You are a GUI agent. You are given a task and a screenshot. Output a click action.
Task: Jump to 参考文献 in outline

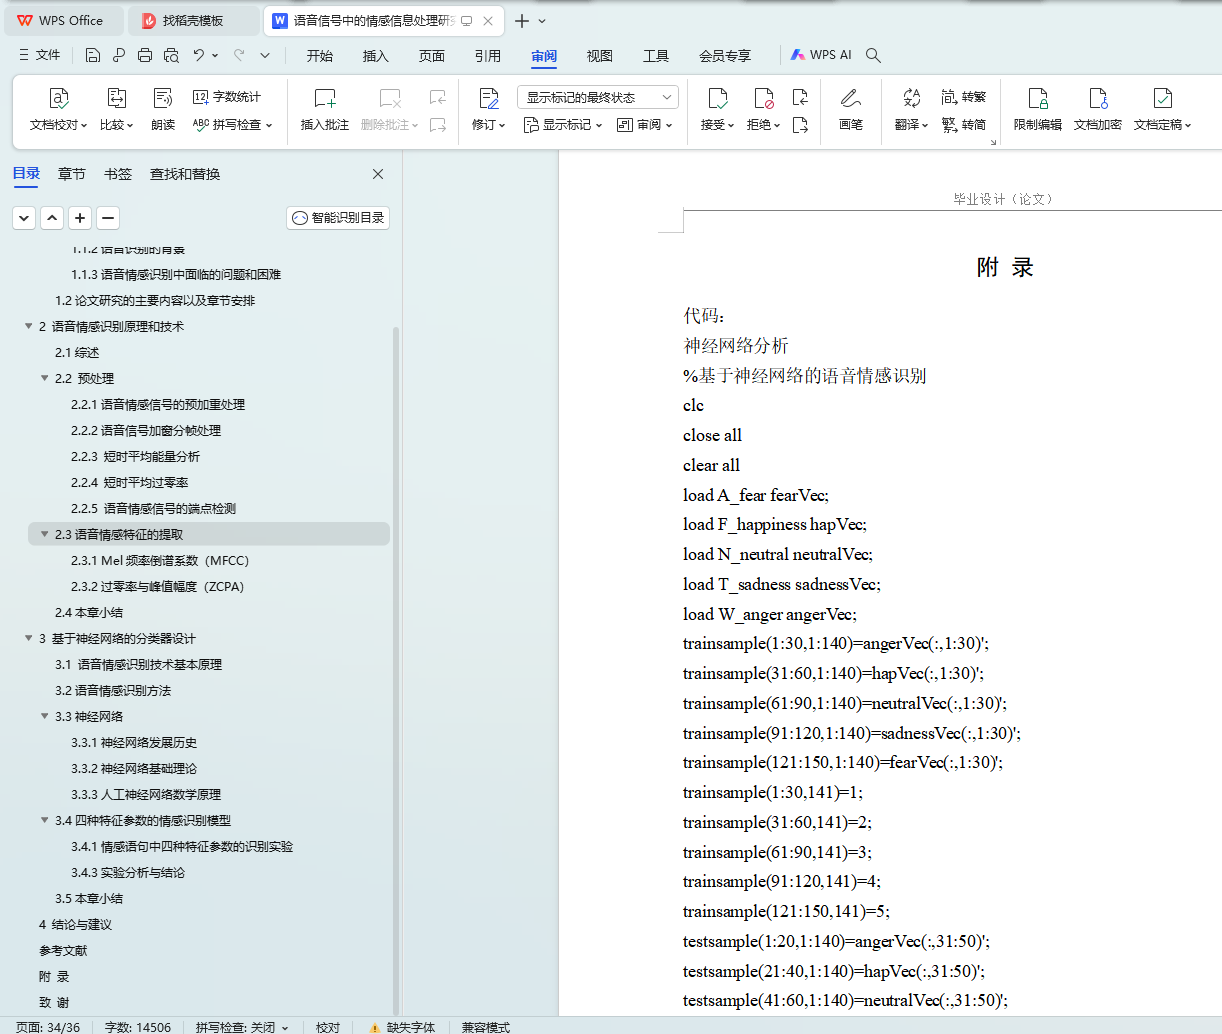[63, 950]
